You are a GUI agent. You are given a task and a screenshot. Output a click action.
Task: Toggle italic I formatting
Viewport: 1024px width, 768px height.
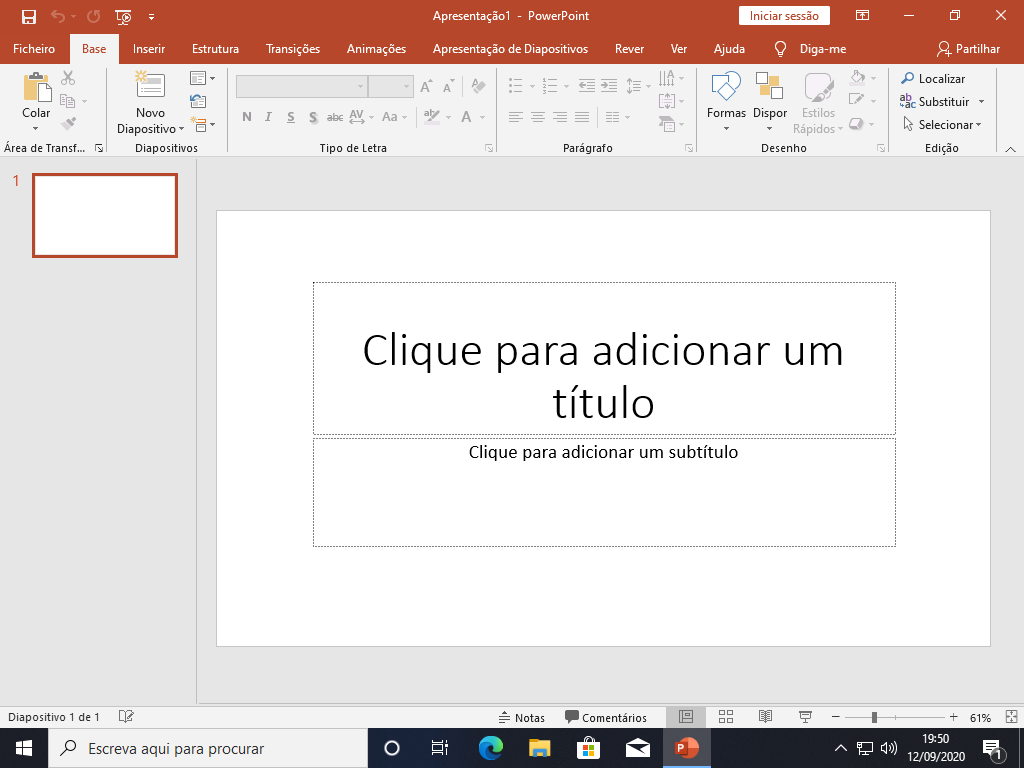[x=268, y=117]
